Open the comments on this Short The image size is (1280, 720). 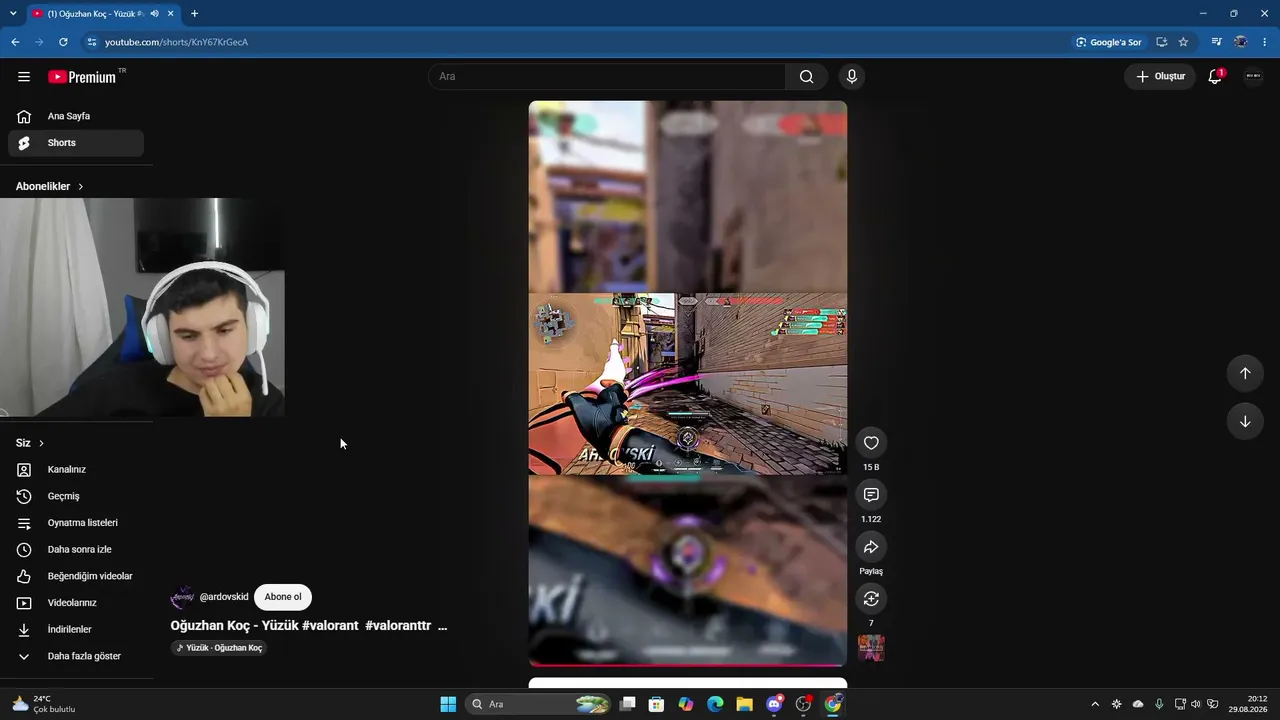pyautogui.click(x=871, y=495)
